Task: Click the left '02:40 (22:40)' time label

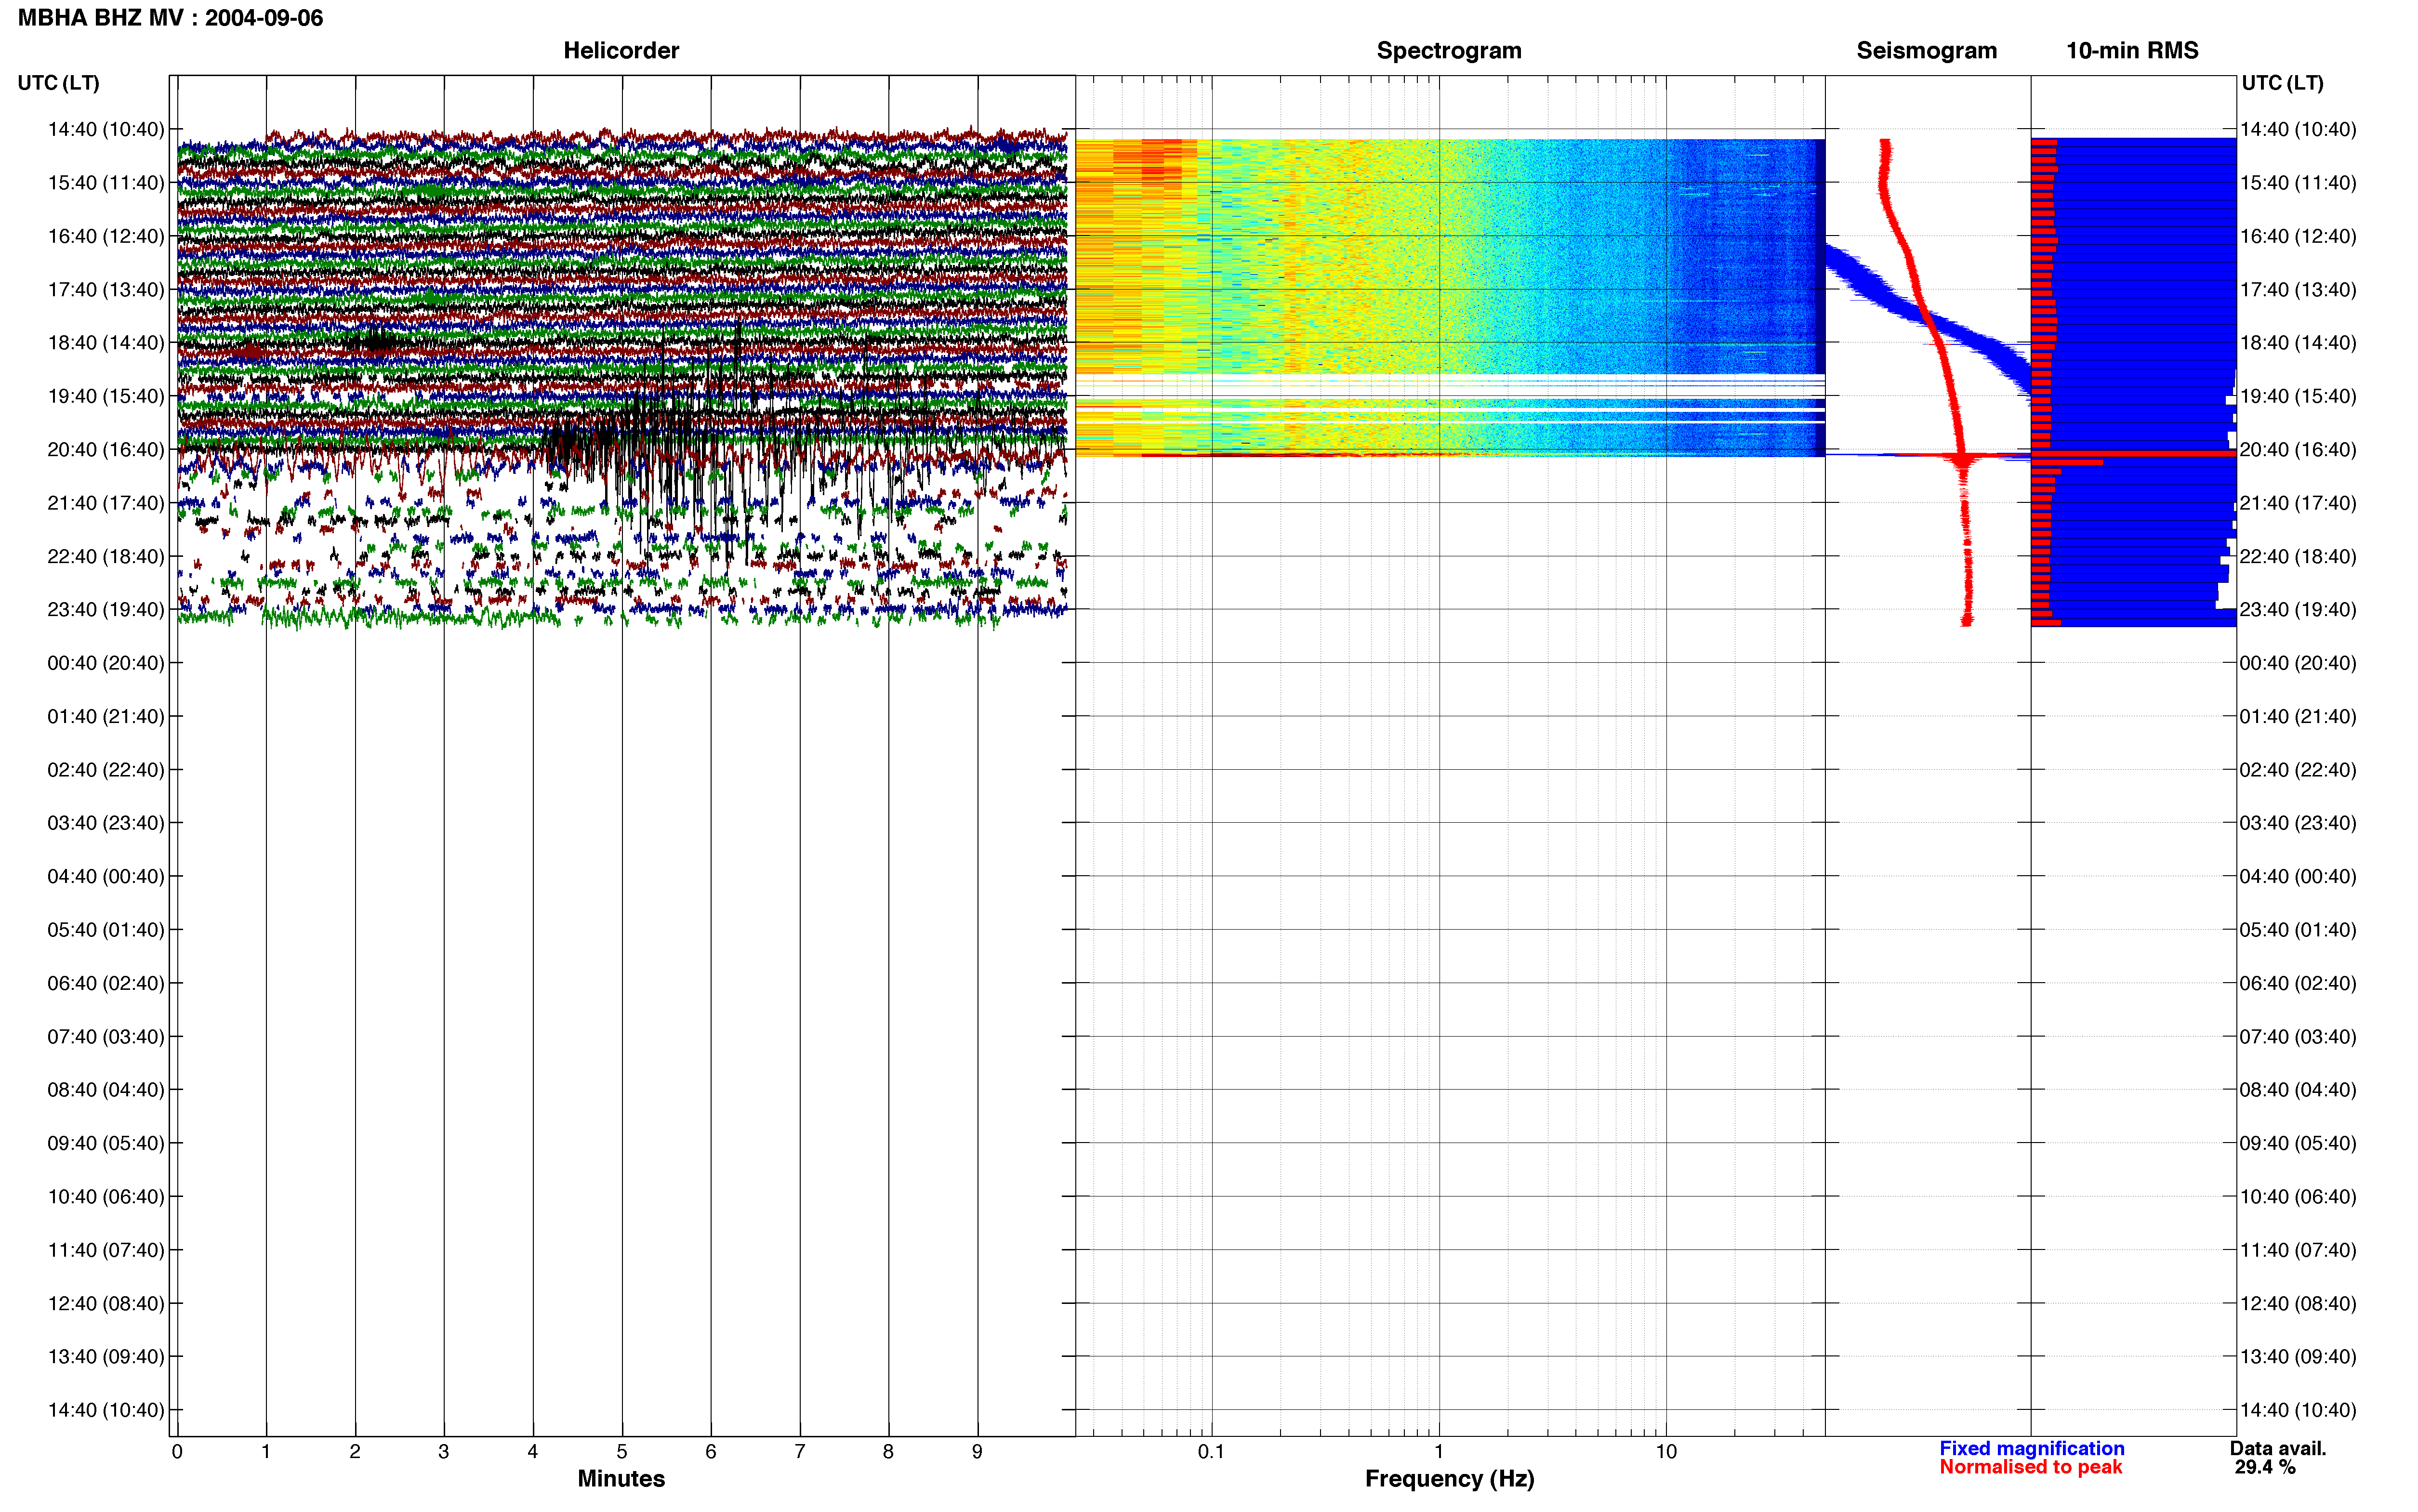Action: coord(106,770)
